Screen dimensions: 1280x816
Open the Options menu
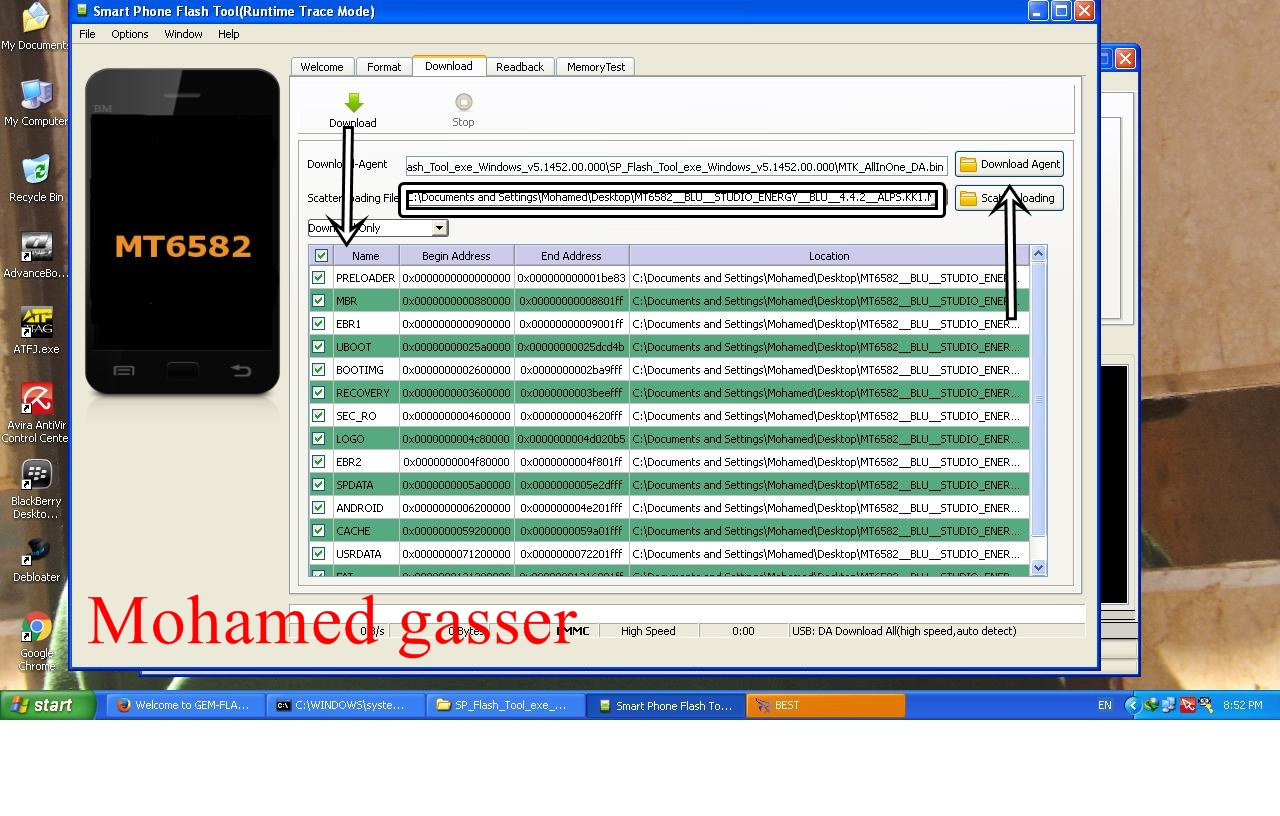tap(130, 34)
